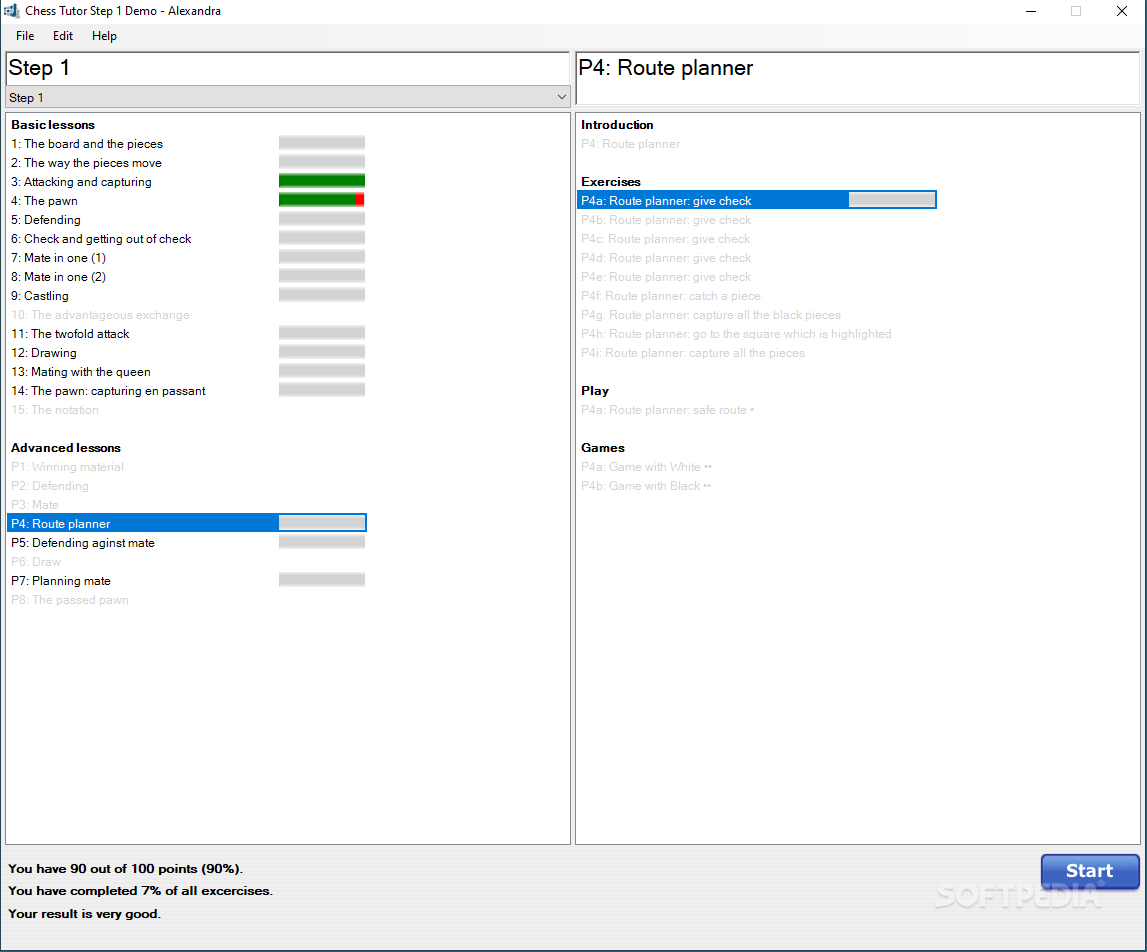Select lesson 9: Castling
This screenshot has width=1147, height=952.
(40, 296)
